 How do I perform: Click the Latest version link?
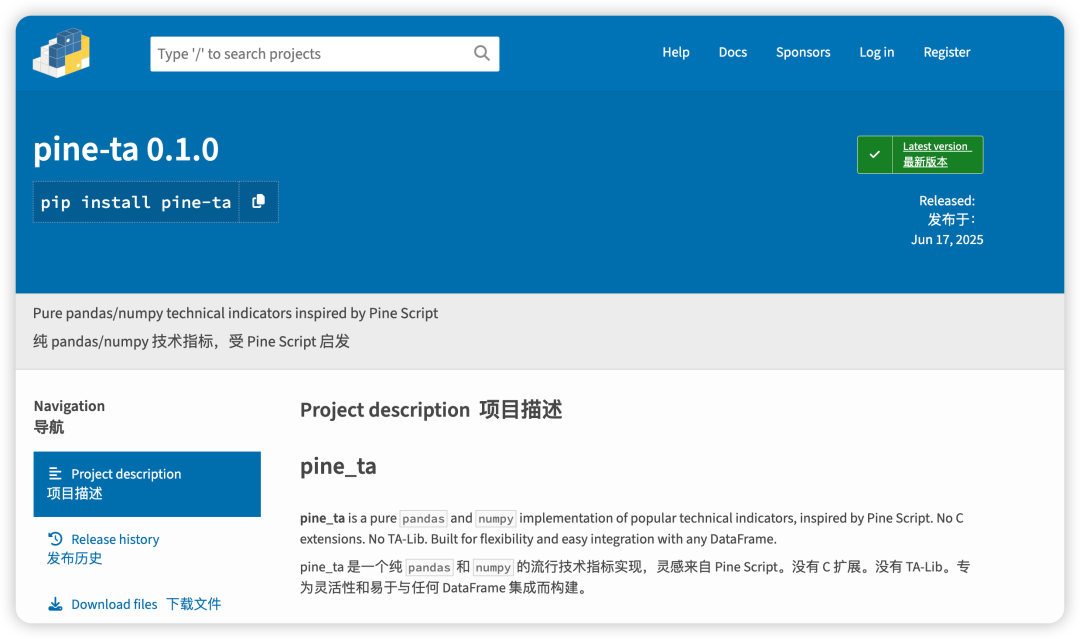point(937,154)
